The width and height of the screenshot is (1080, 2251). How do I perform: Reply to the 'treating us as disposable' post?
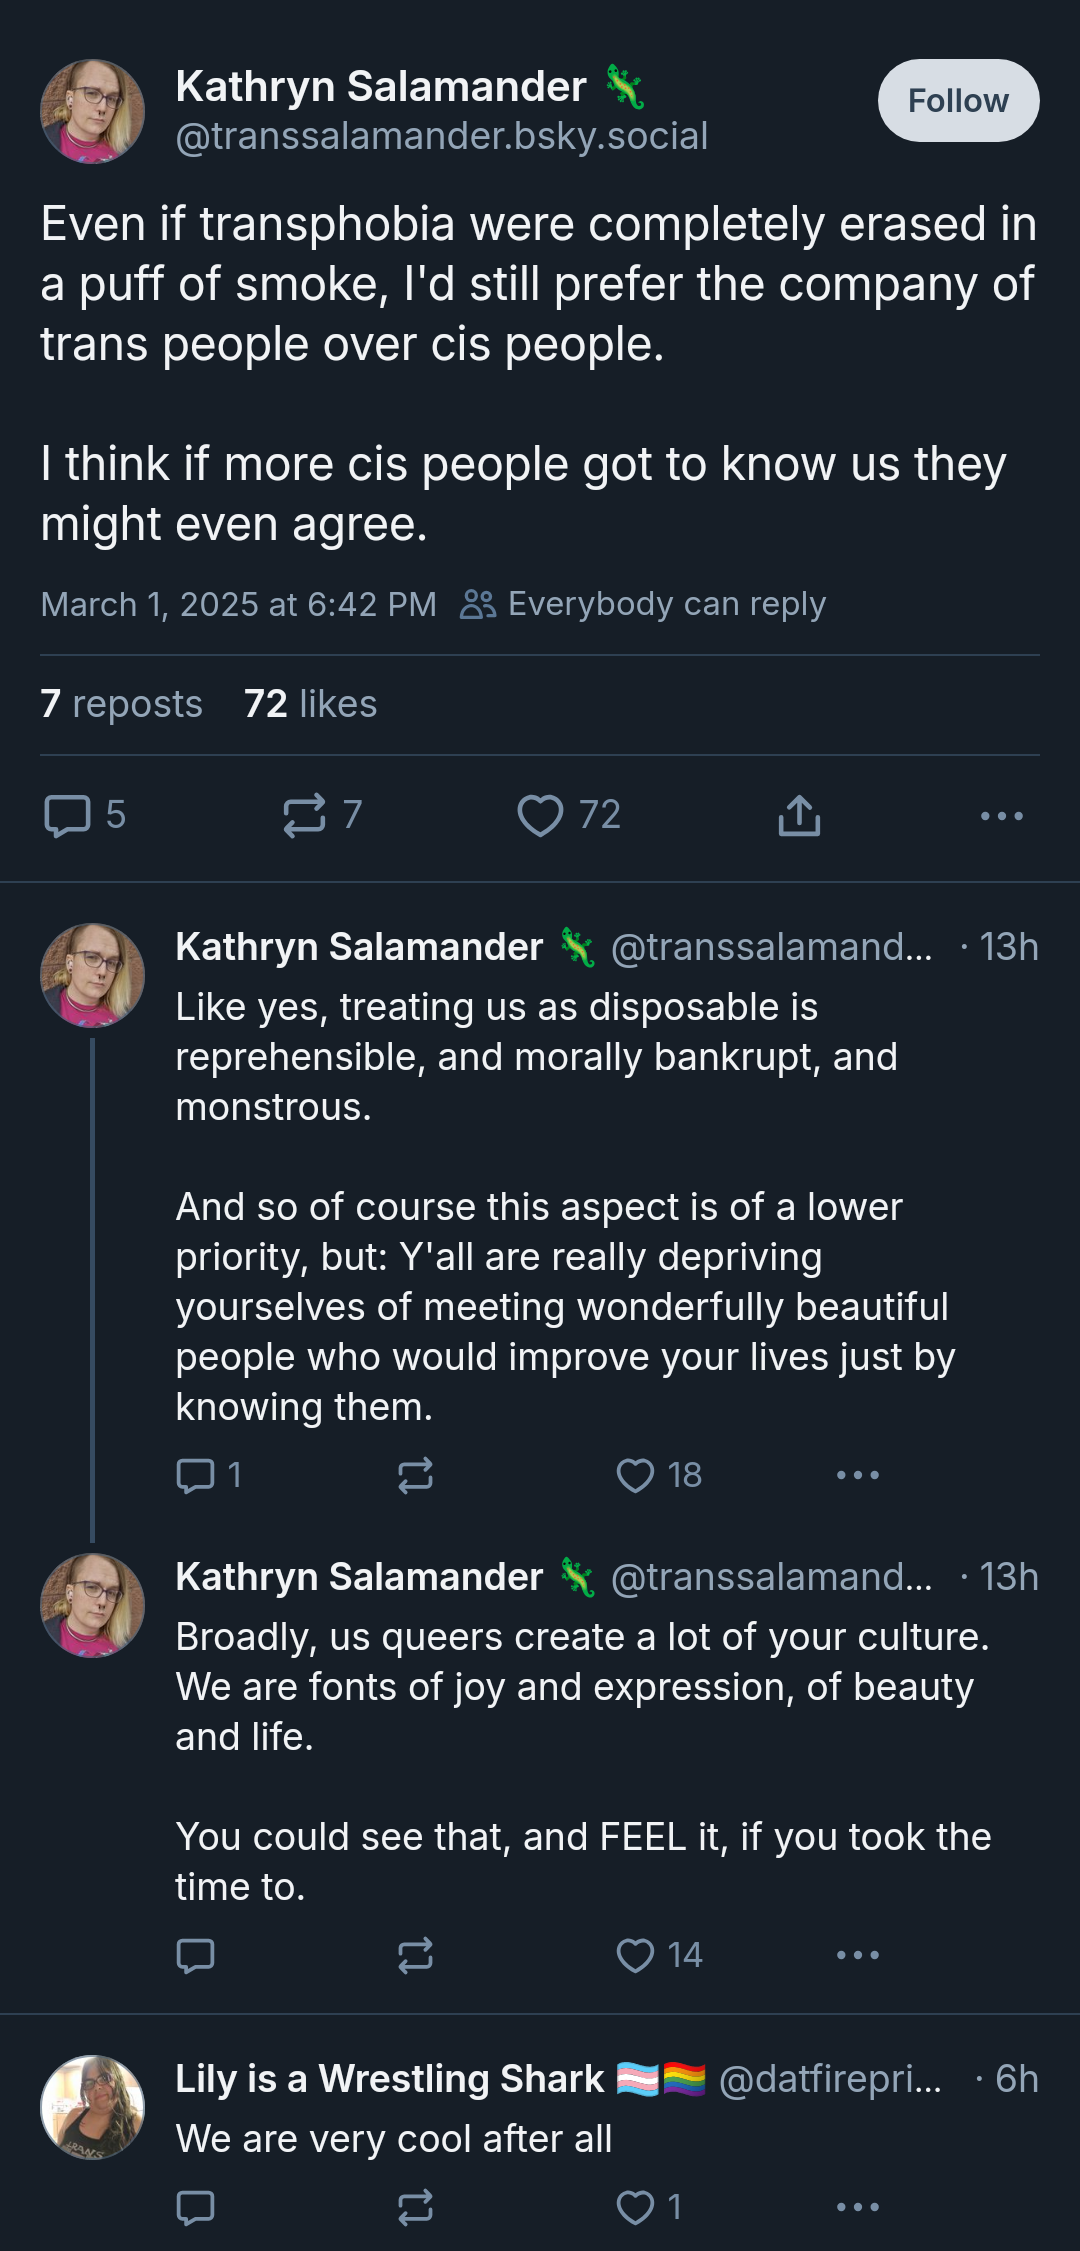click(209, 1475)
